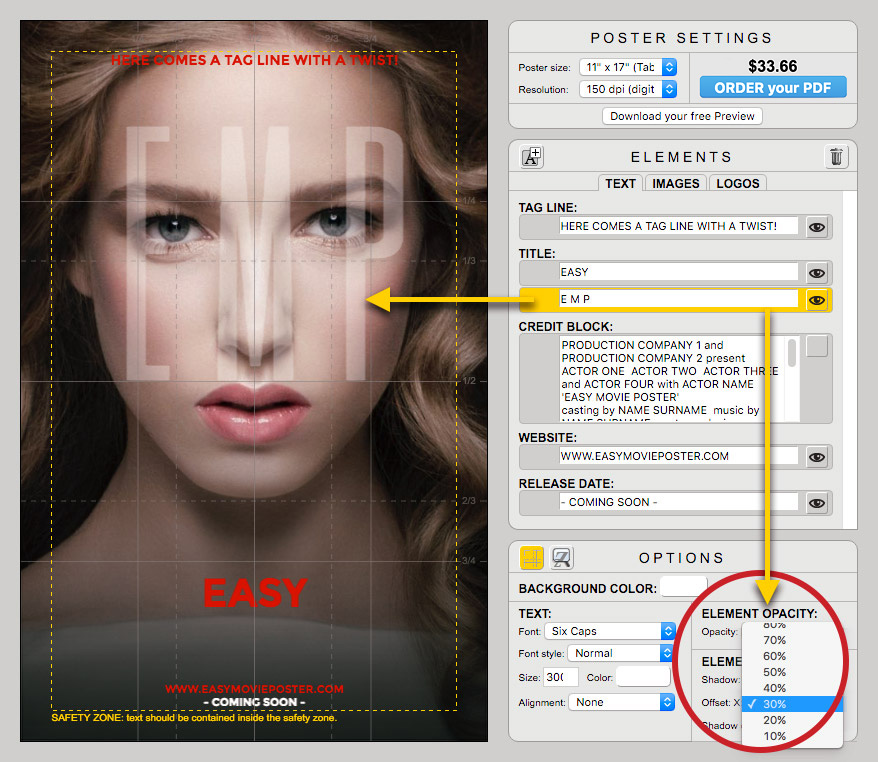This screenshot has width=878, height=762.
Task: Pick a new background color swatch
Action: click(684, 588)
